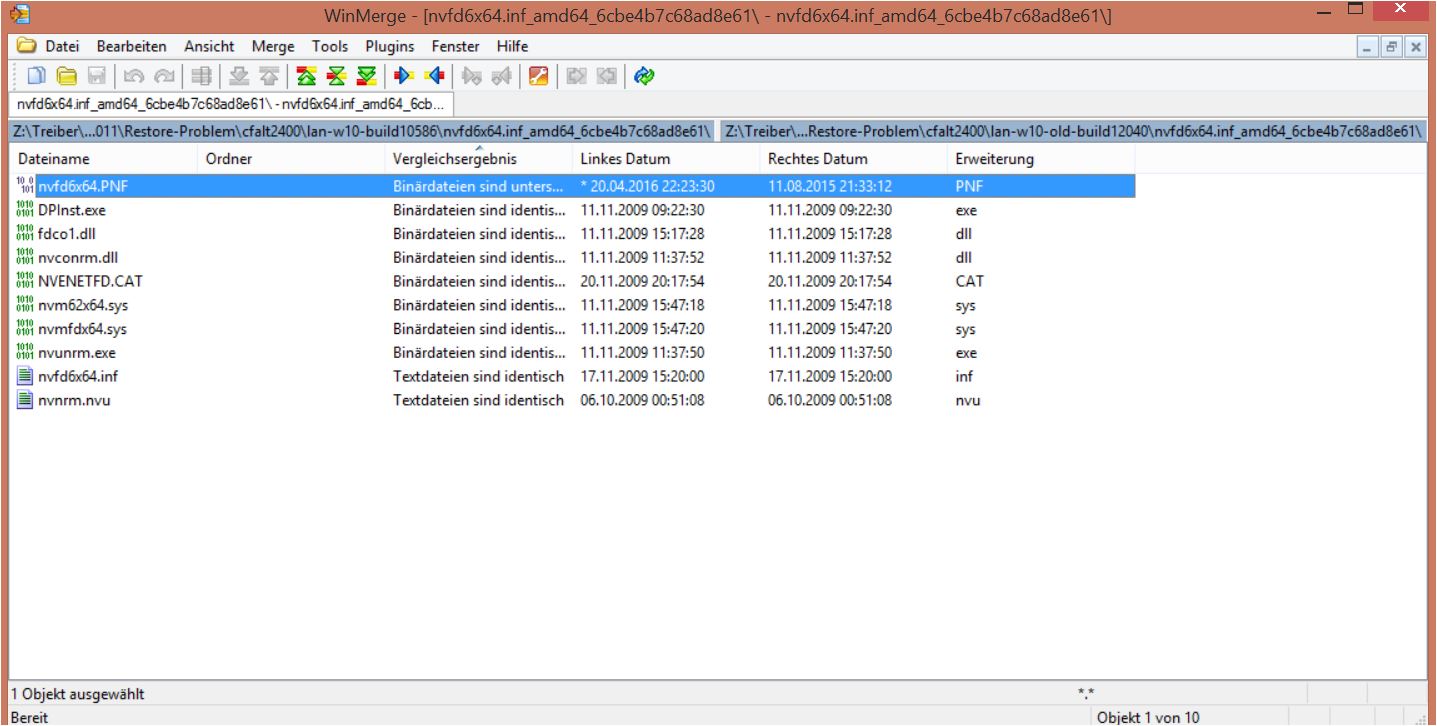This screenshot has height=726, width=1437.
Task: Open the options wrench icon
Action: [x=539, y=76]
